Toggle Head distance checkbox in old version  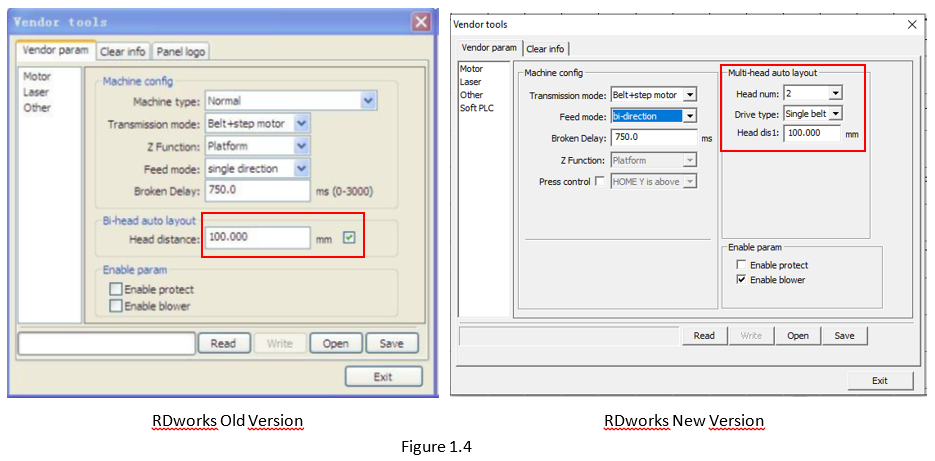[x=349, y=238]
